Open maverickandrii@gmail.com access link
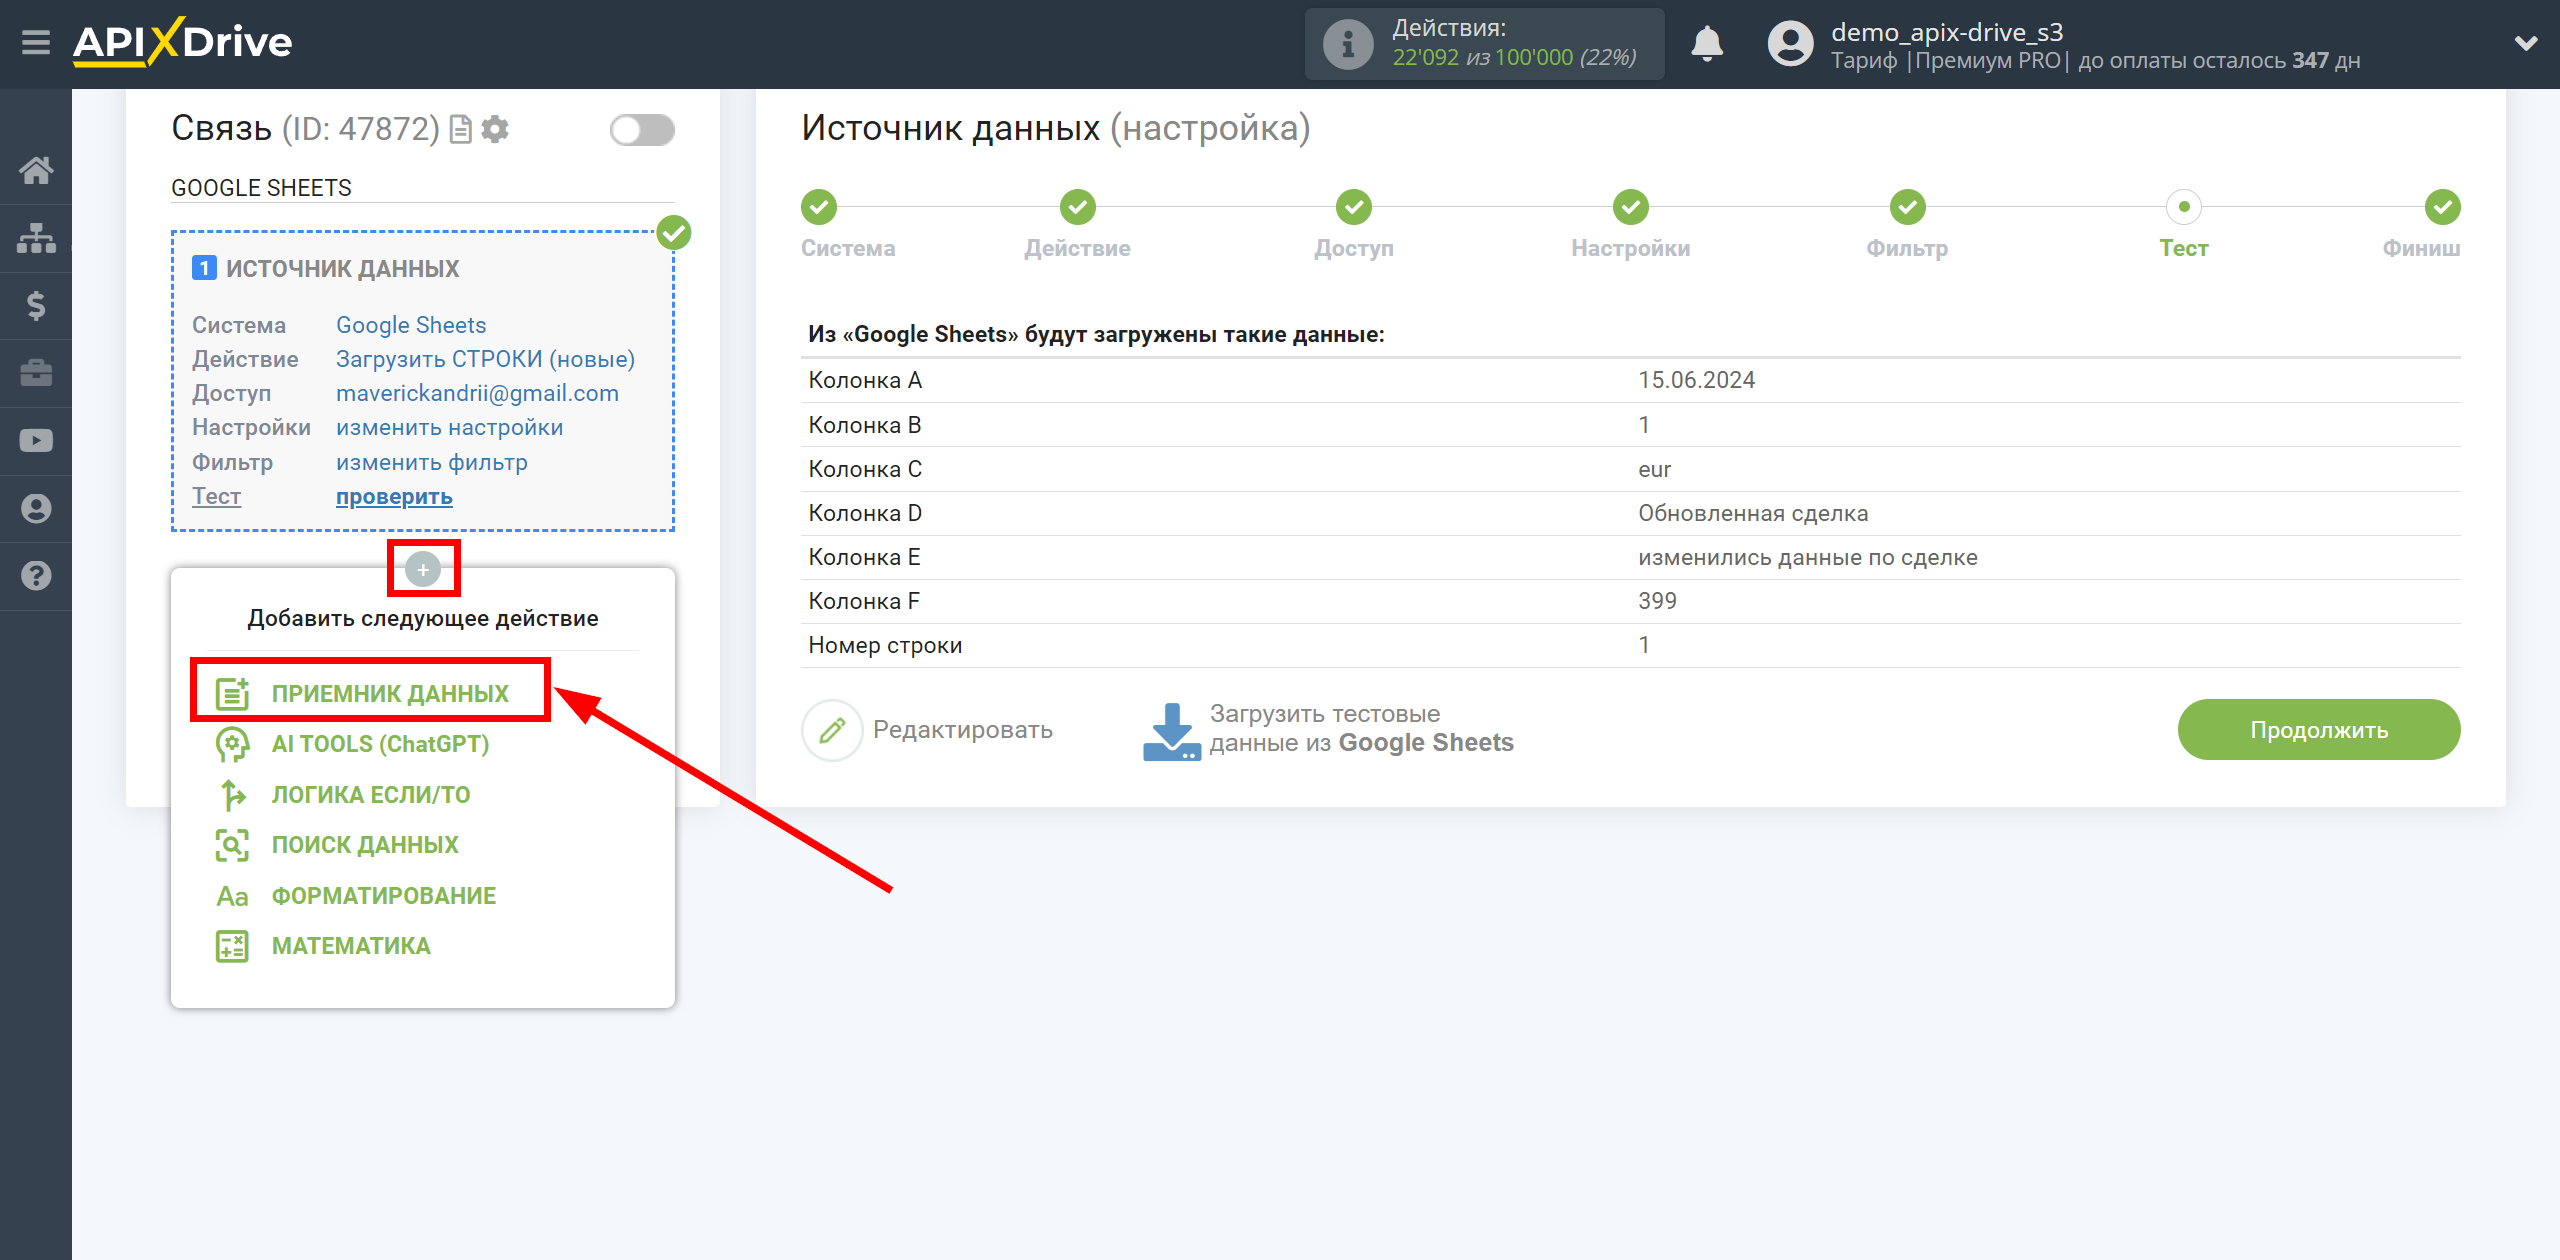Image resolution: width=2560 pixels, height=1260 pixels. (477, 393)
